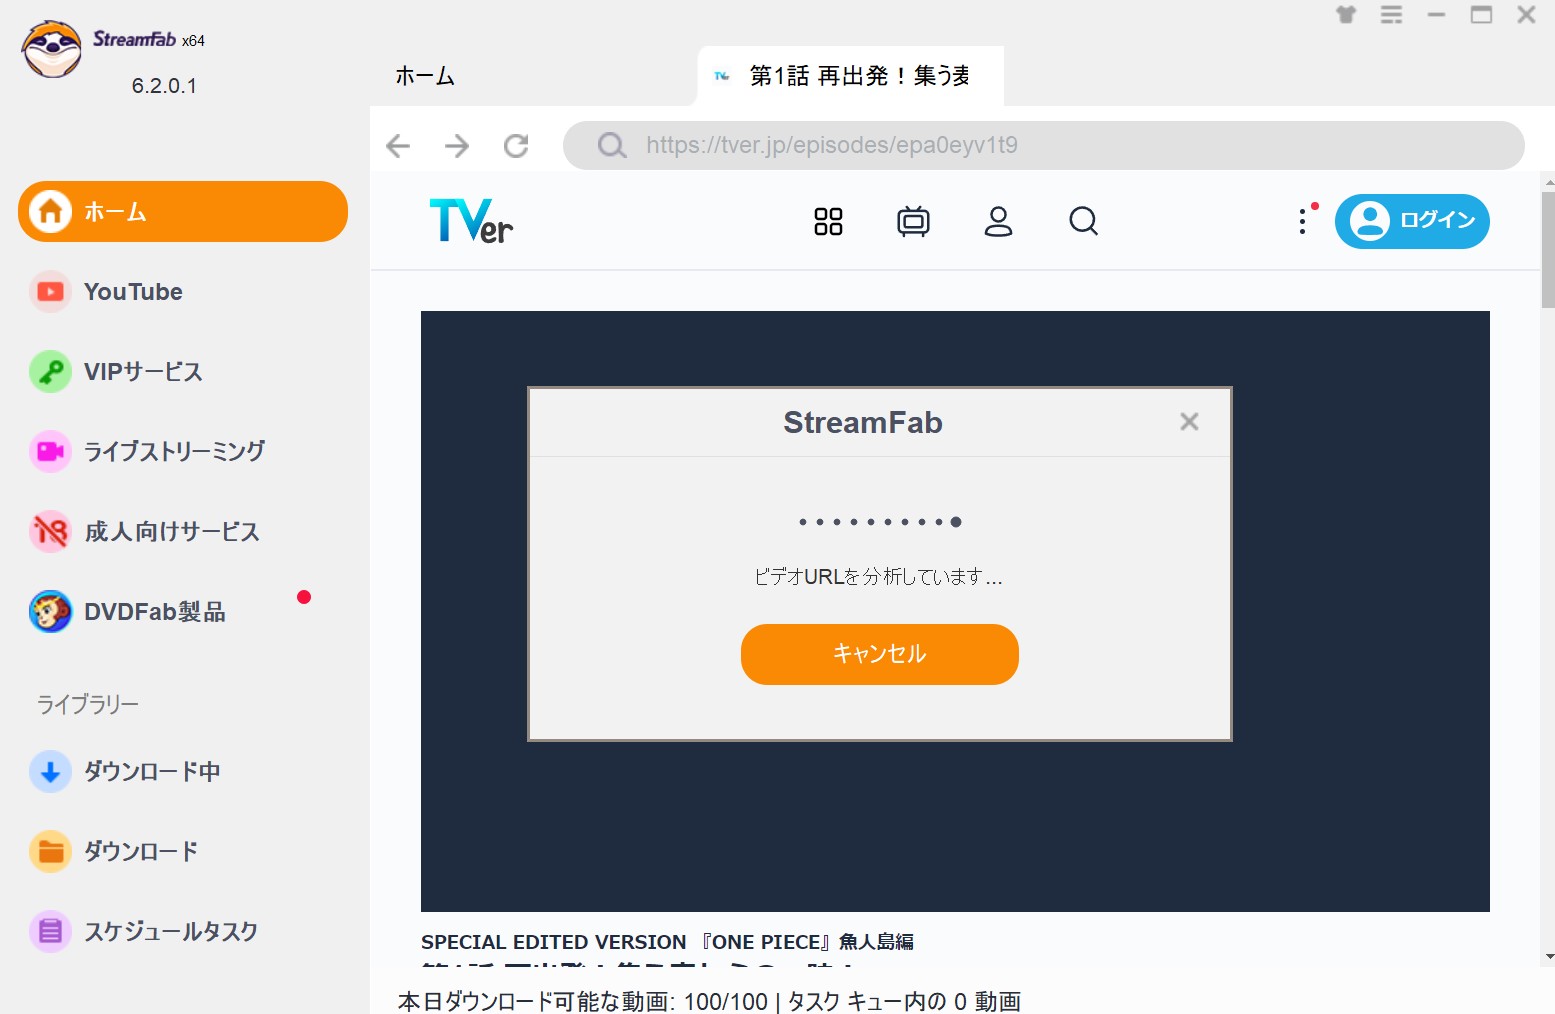The height and width of the screenshot is (1014, 1555).
Task: Maximize the StreamFab window
Action: 1481,15
